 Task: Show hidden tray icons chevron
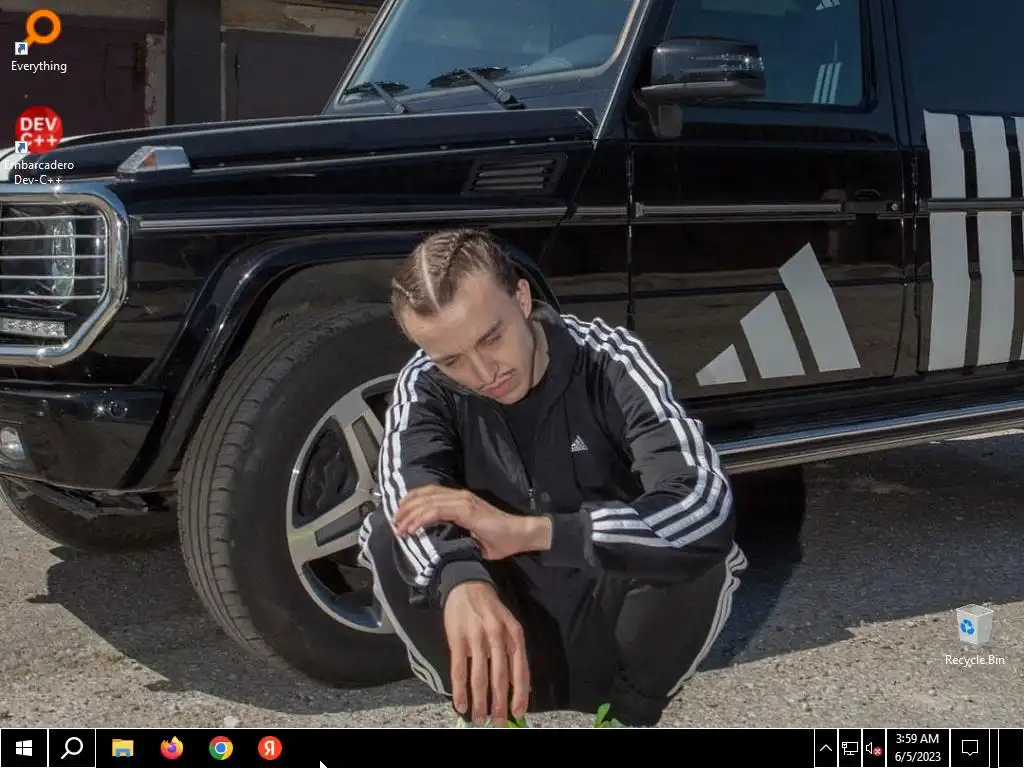(825, 748)
